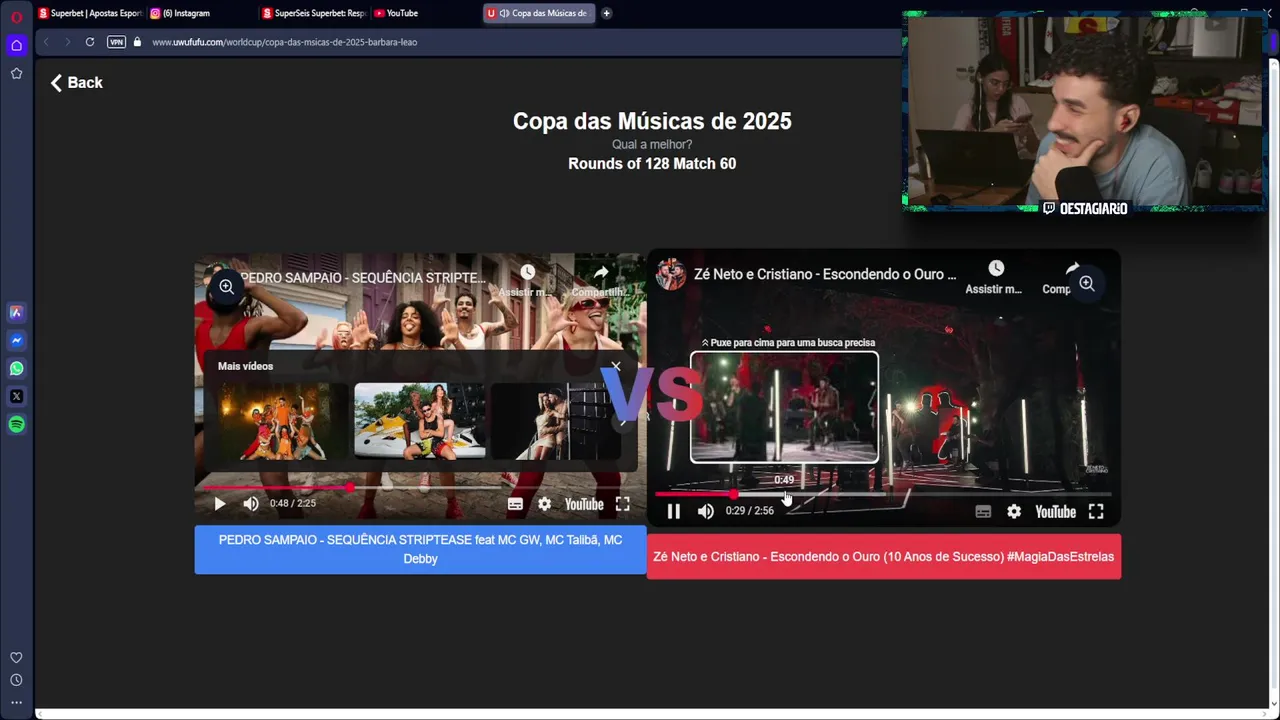Zoom the right video with magnifier icon
This screenshot has width=1280, height=720.
click(x=1087, y=284)
